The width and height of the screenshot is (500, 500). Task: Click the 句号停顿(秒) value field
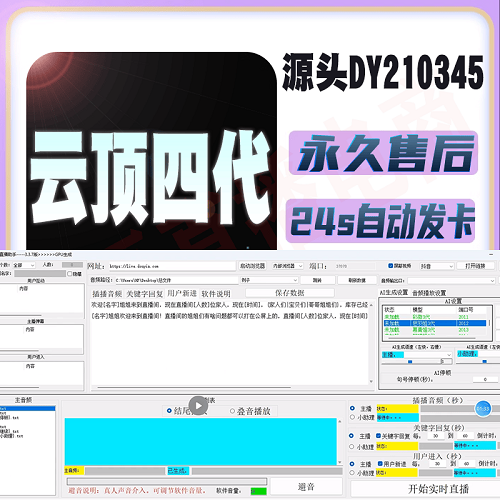pos(485,379)
